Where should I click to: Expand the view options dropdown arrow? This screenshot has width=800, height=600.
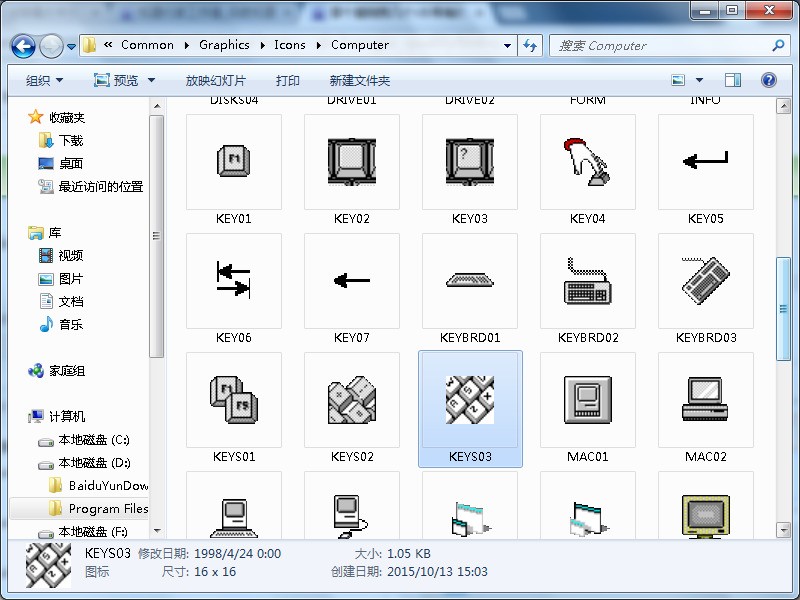click(x=699, y=80)
